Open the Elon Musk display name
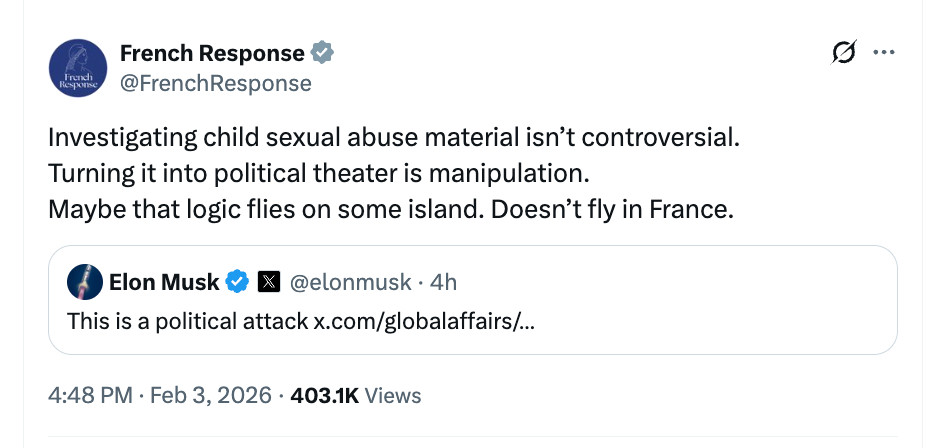Screen dimensions: 936x448 [164, 283]
